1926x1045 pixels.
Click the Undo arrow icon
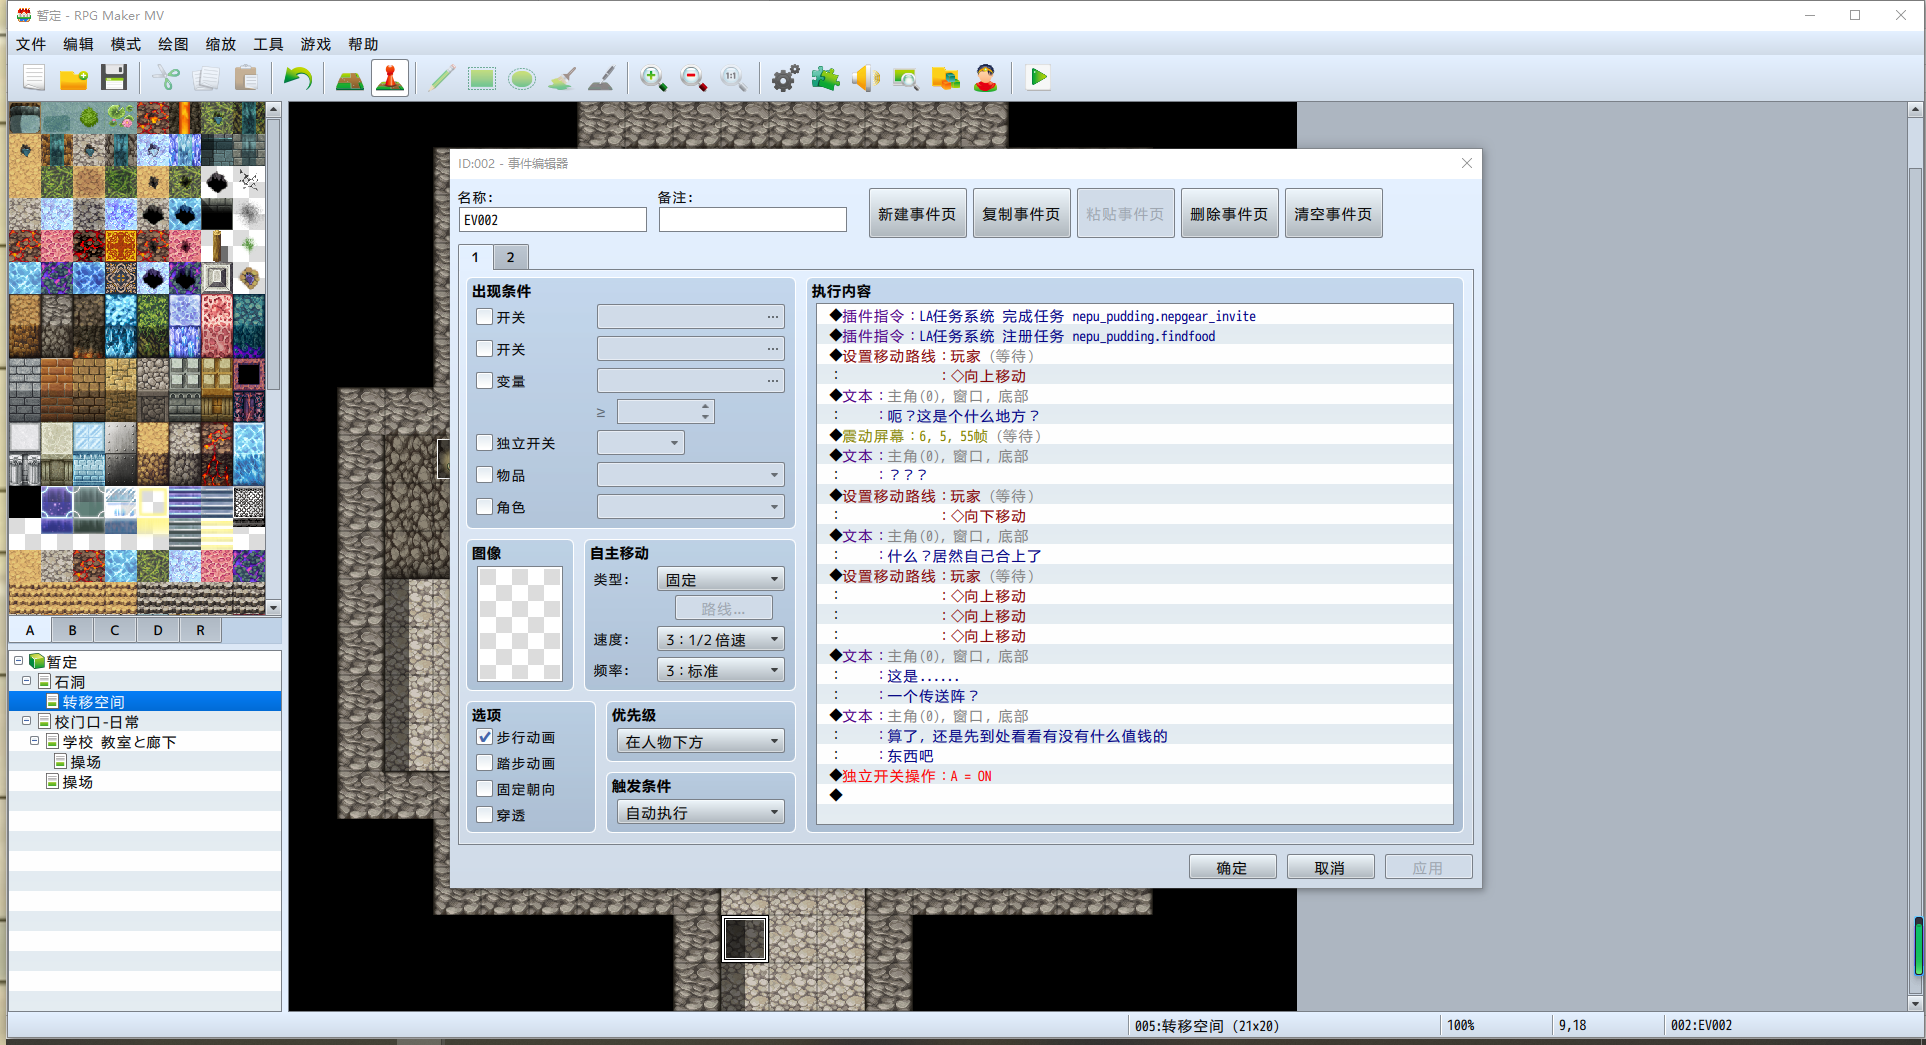click(x=298, y=78)
